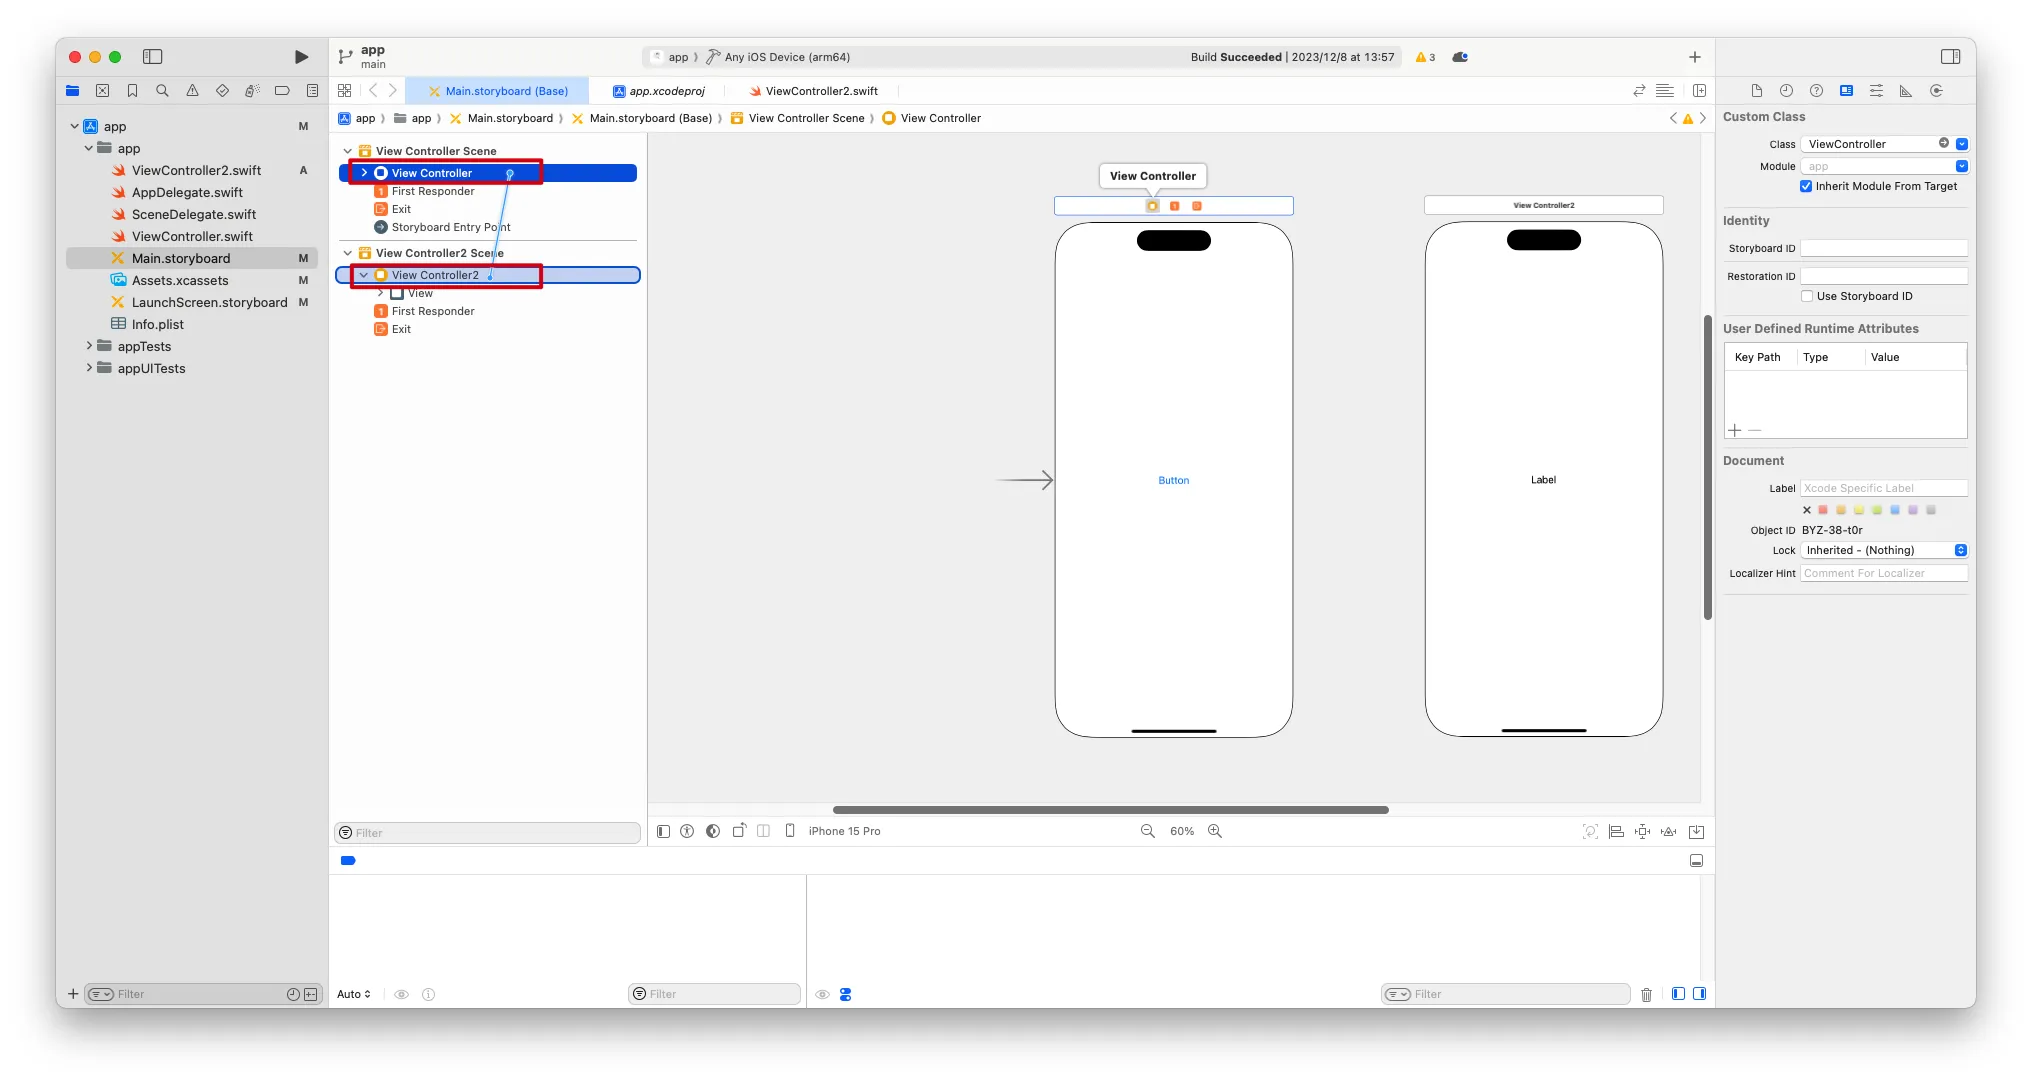Collapse the View Controller2 Scene

tap(348, 253)
